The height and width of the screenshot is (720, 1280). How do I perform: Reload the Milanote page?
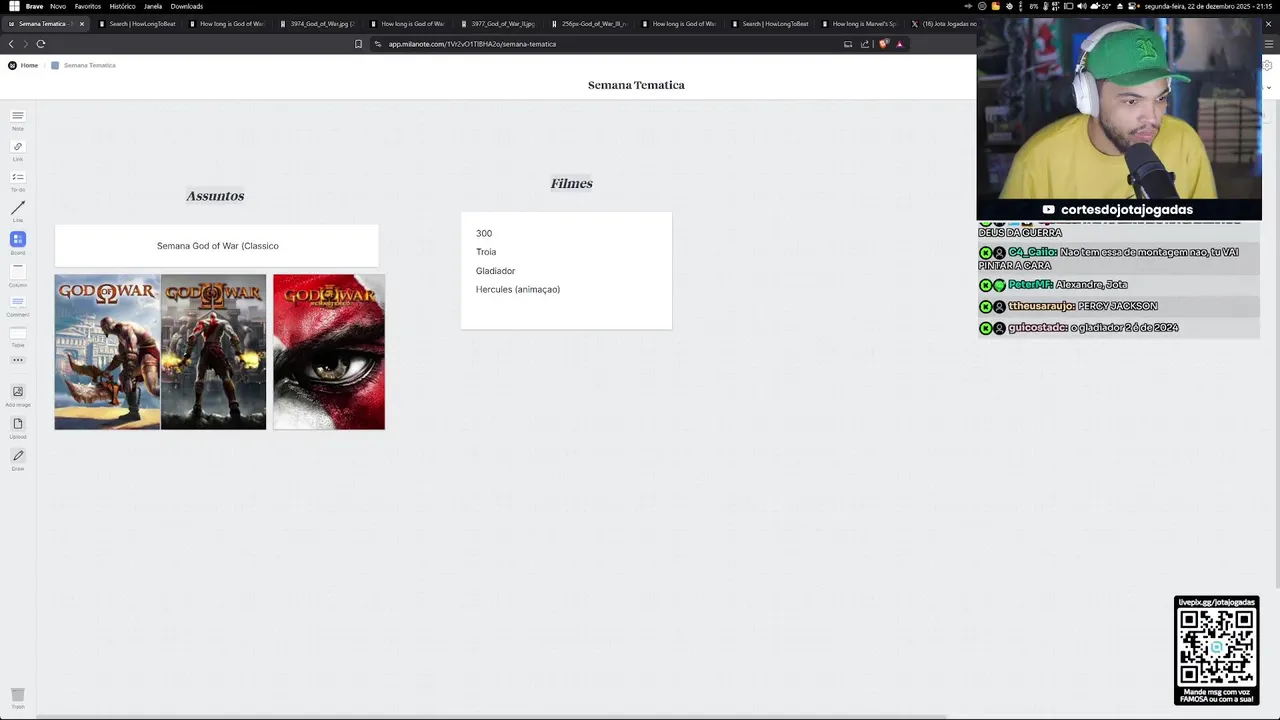[x=41, y=44]
